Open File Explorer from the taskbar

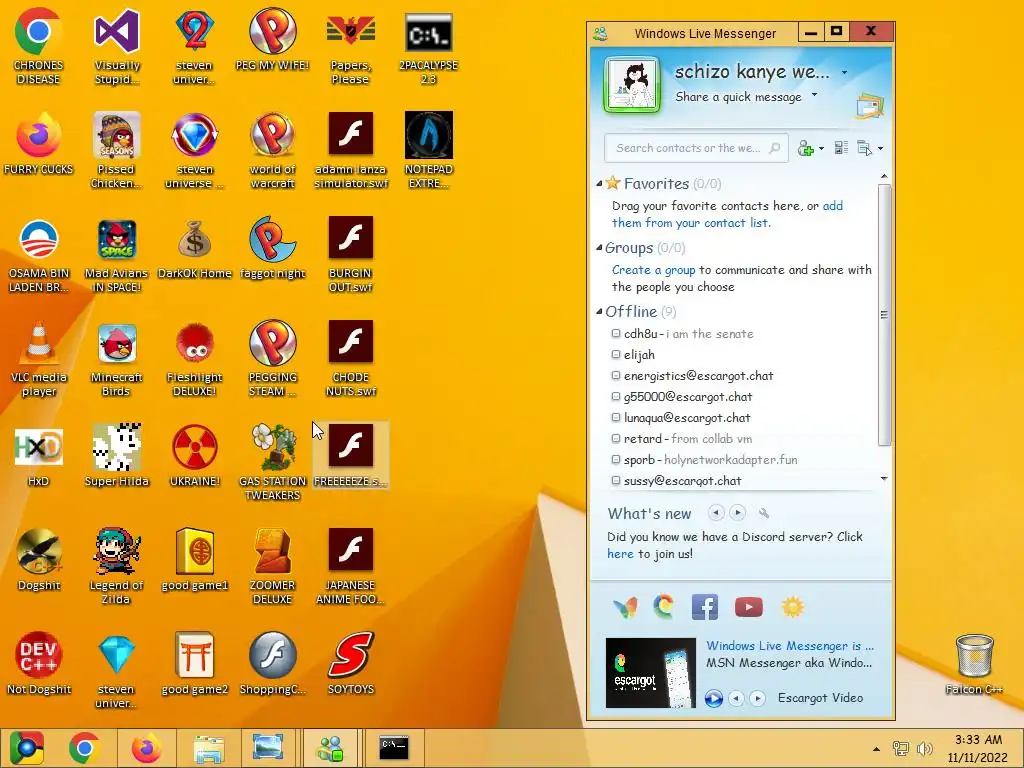[208, 748]
